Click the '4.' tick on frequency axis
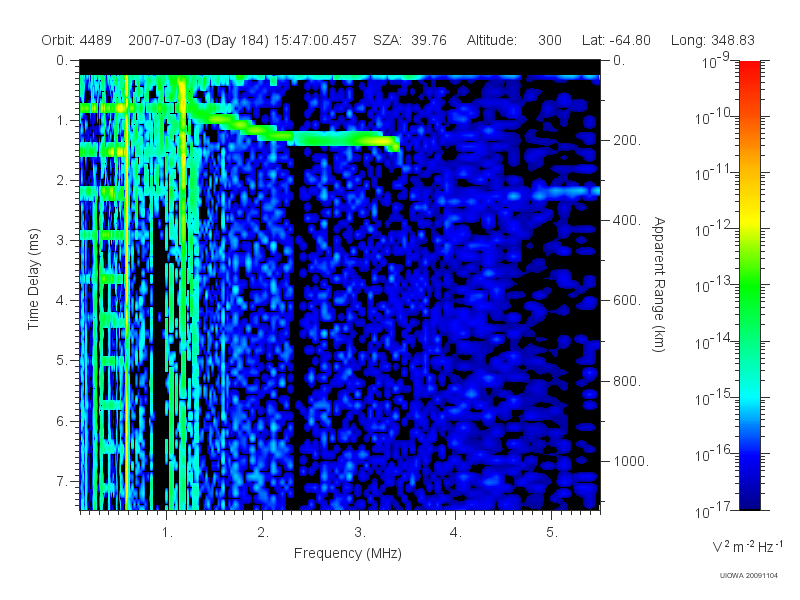Screen dimensions: 800x600 [456, 533]
